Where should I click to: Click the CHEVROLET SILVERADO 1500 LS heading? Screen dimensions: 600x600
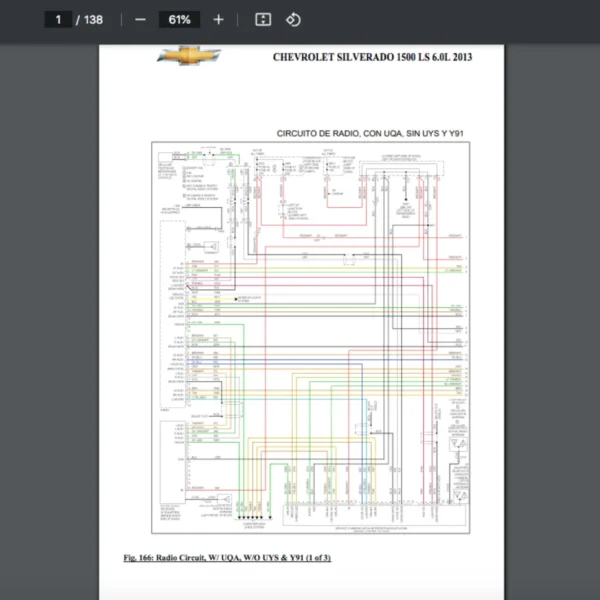click(x=372, y=57)
